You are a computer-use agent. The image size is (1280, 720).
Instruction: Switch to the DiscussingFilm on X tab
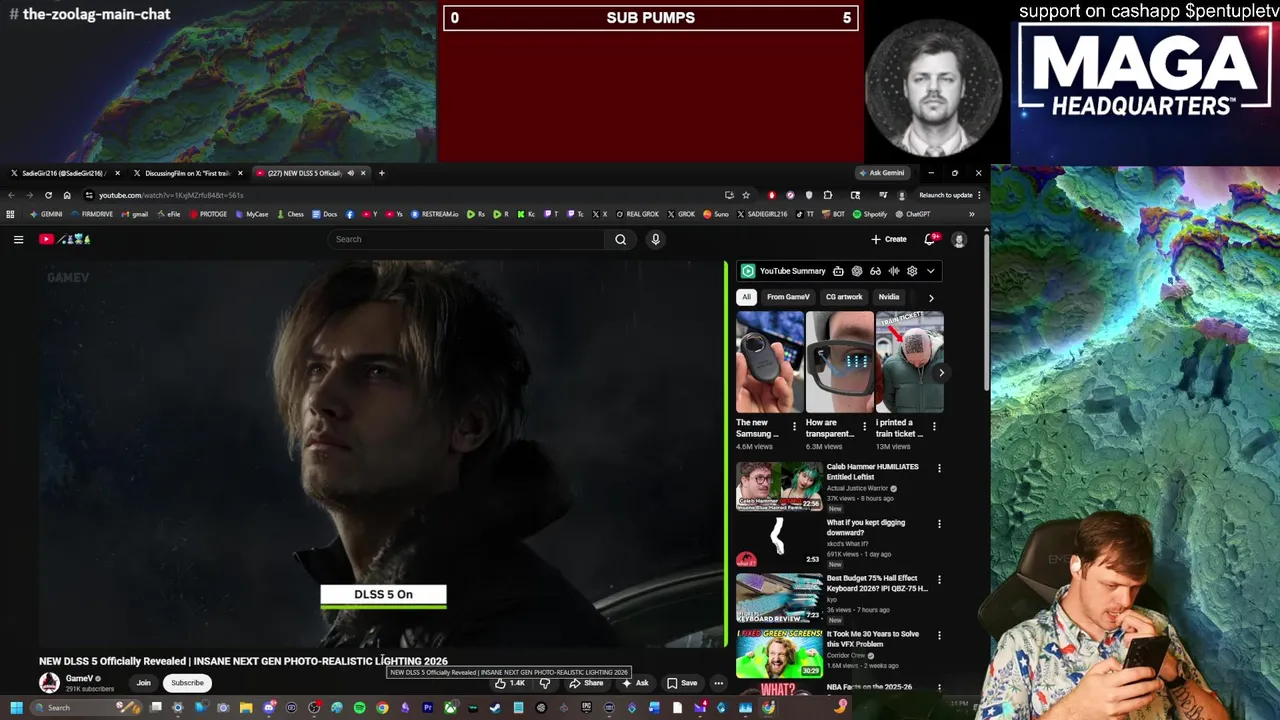tap(185, 173)
